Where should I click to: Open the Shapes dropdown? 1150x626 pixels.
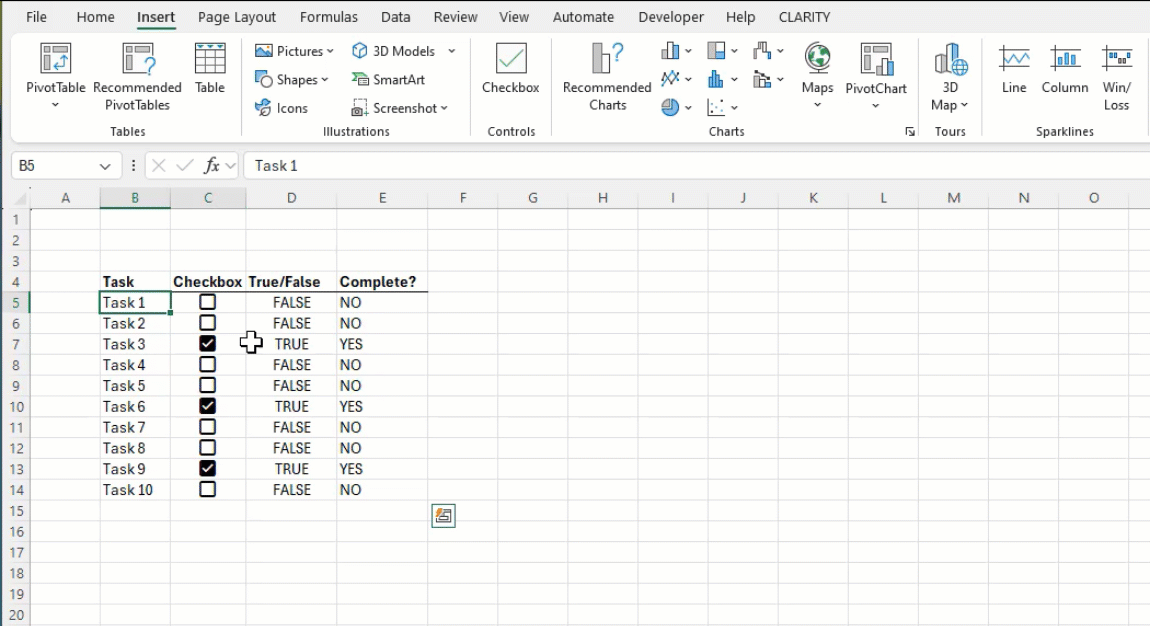pyautogui.click(x=292, y=79)
